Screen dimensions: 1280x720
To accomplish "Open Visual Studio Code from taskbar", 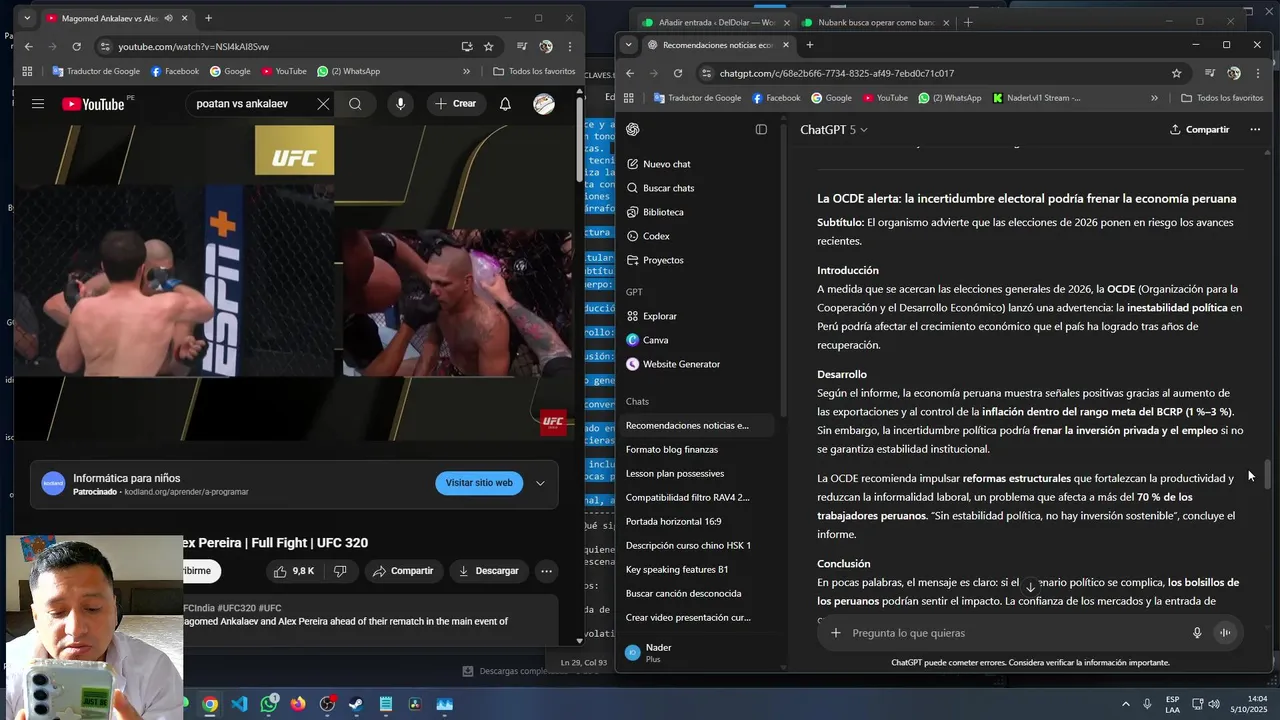I will [239, 704].
